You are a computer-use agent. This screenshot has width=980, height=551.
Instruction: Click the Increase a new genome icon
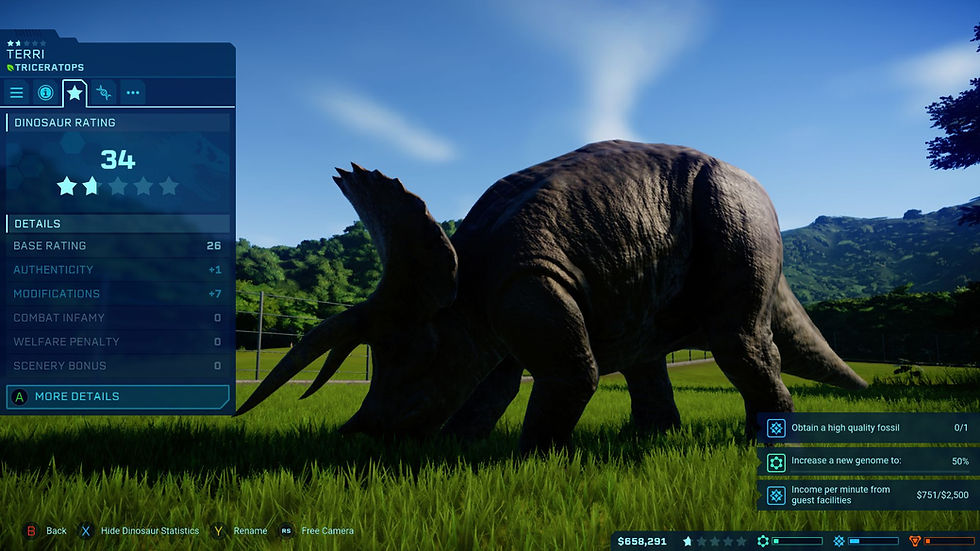coord(776,462)
